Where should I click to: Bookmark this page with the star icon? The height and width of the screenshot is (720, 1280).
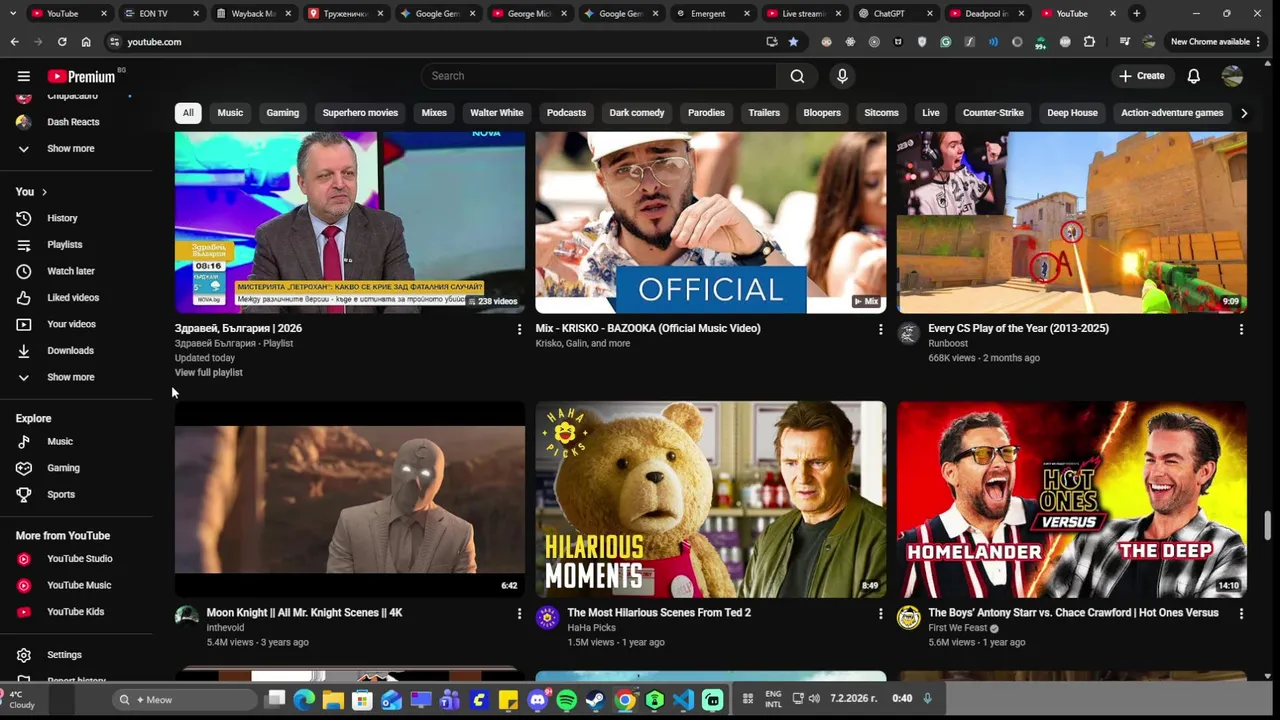tap(793, 42)
